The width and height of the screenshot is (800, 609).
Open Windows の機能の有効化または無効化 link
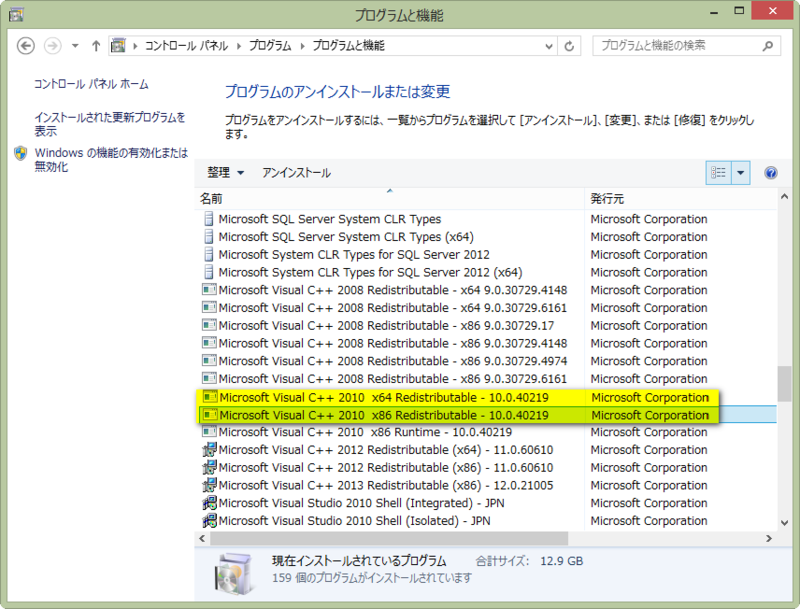tap(111, 160)
